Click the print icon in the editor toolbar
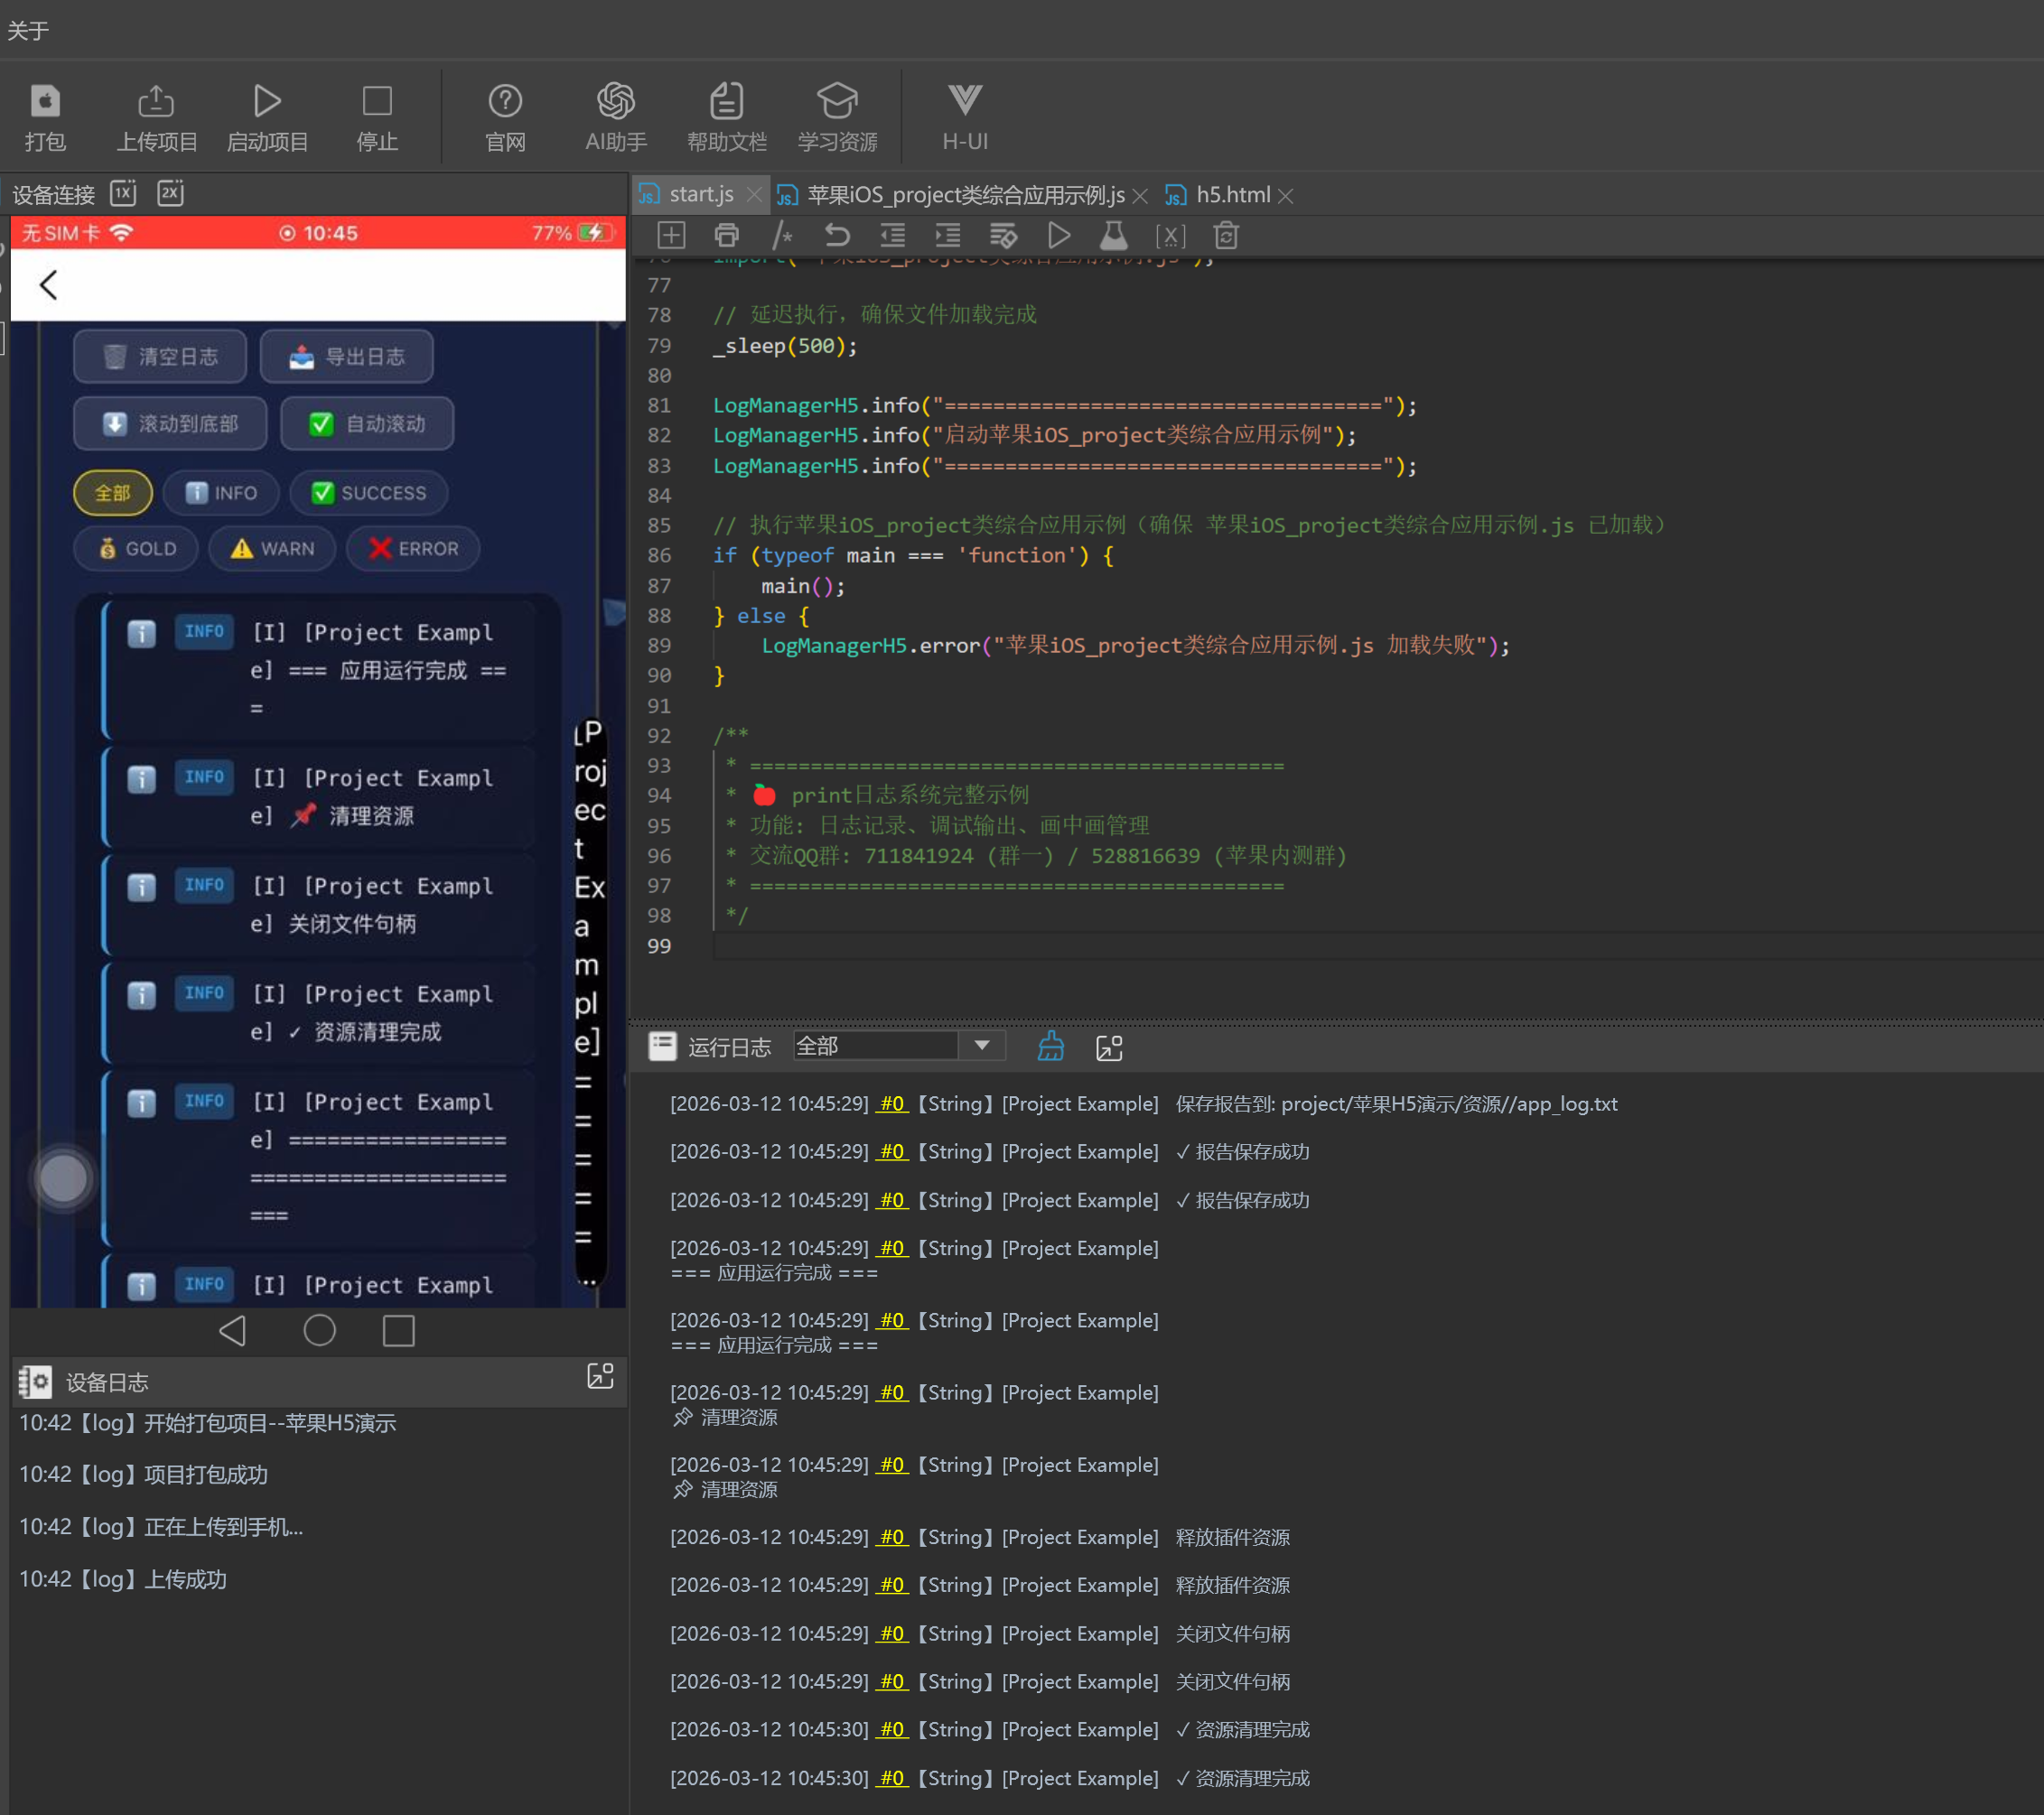This screenshot has height=1815, width=2044. point(727,236)
